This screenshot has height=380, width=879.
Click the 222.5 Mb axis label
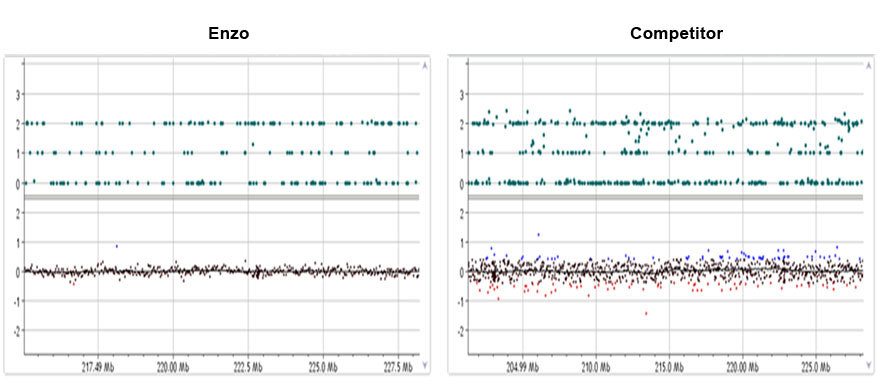click(x=248, y=368)
